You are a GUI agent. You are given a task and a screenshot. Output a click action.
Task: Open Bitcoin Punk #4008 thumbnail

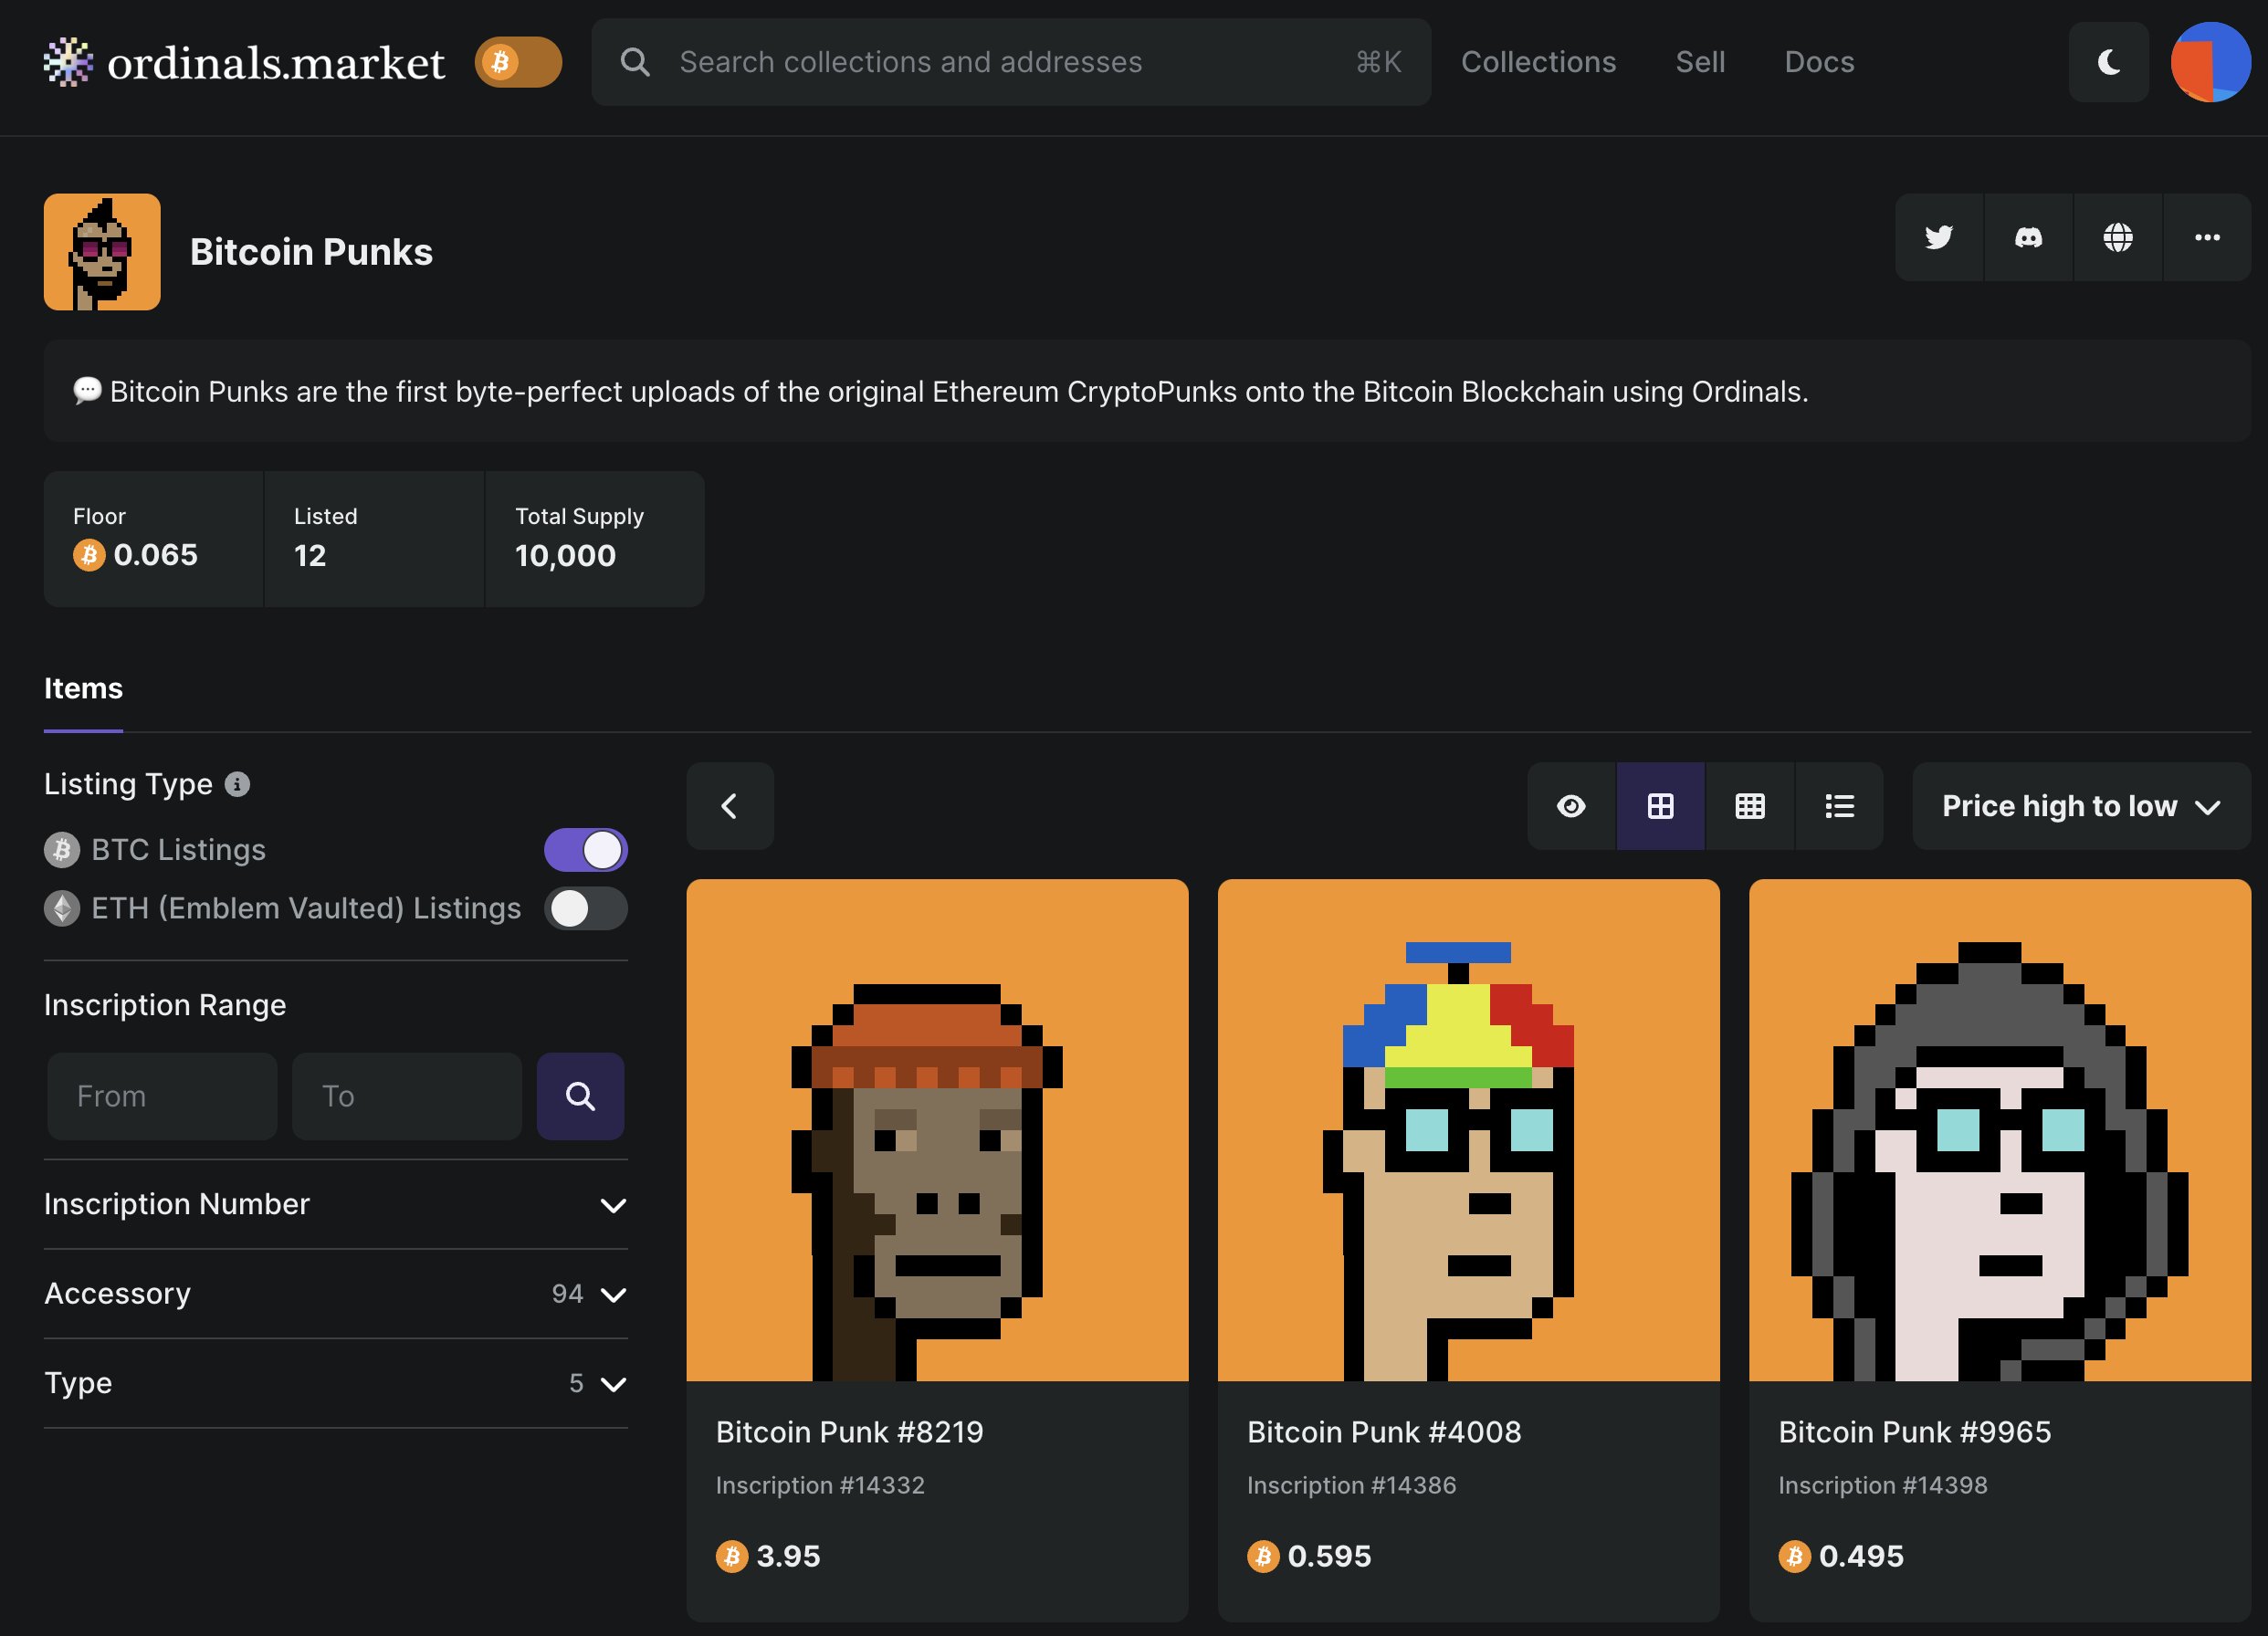(x=1468, y=1130)
